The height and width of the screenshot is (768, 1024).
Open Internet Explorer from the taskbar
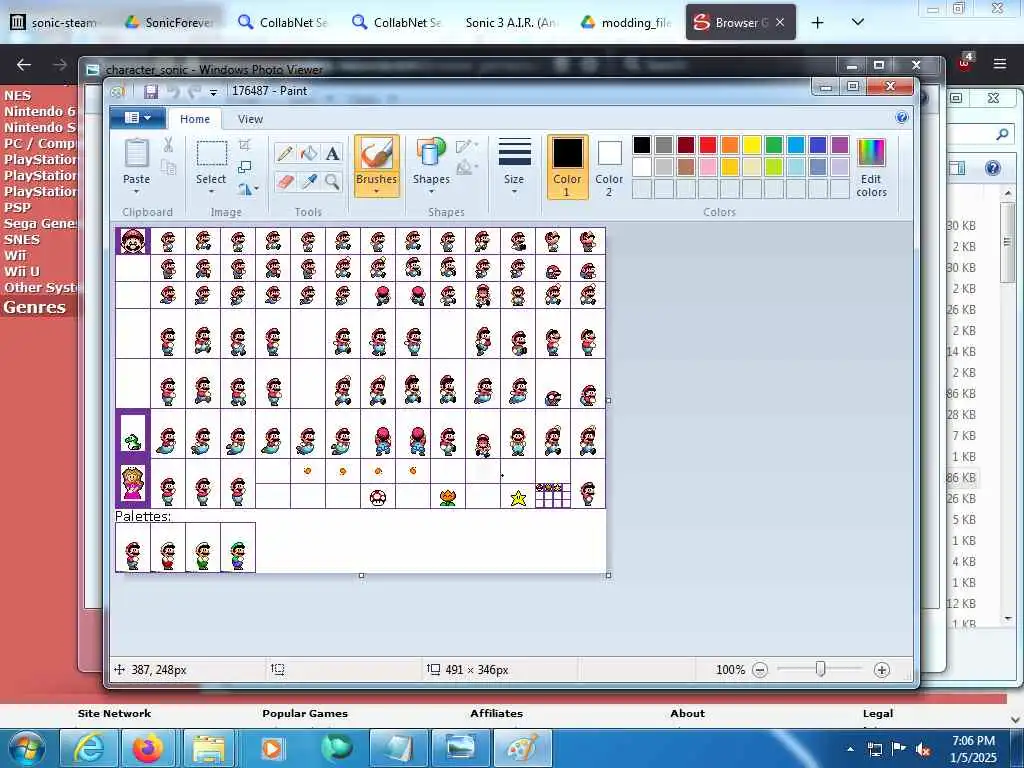88,748
